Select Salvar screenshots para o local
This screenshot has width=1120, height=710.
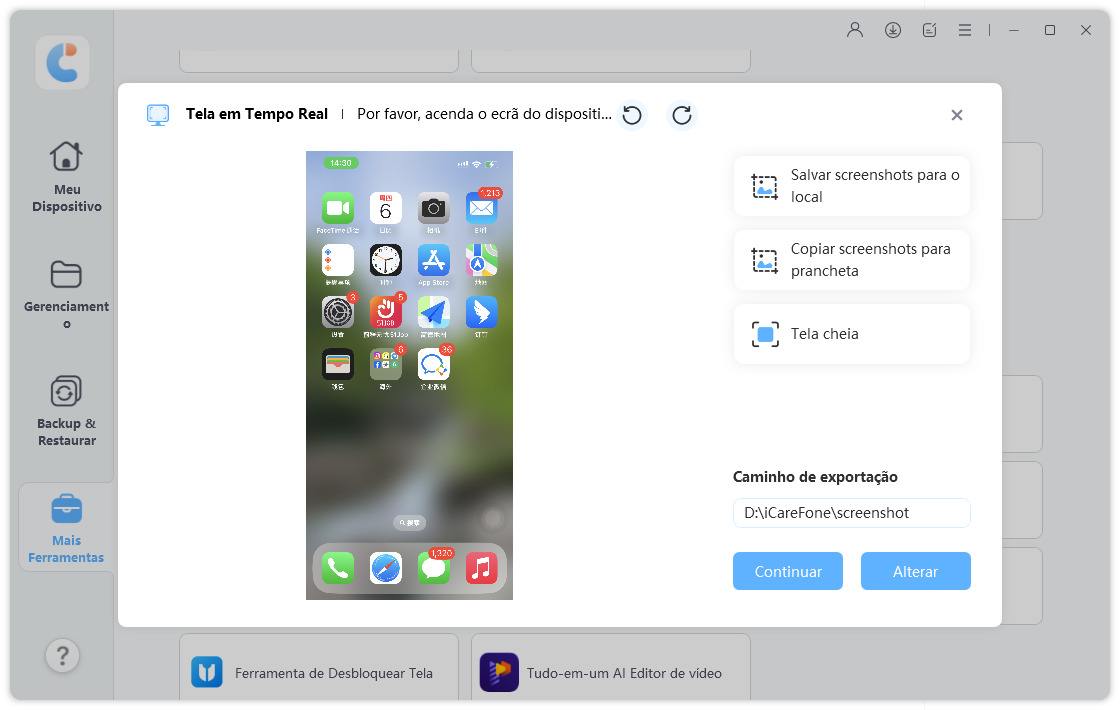click(852, 186)
